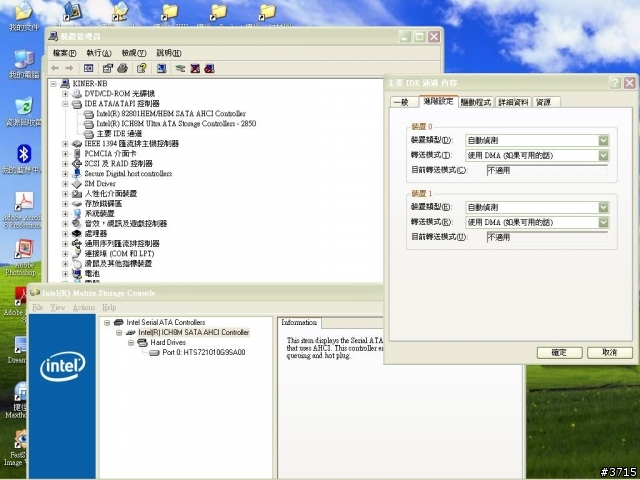Screen dimensions: 640x480
Task: Toggle the show/hide console tree toolbar icon
Action: 88,68
